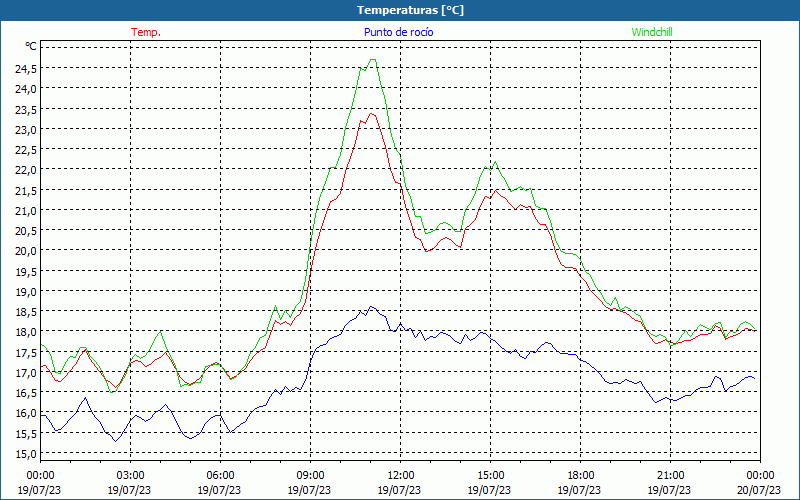Click the 22,0 y-axis value
This screenshot has width=800, height=500.
[x=26, y=169]
